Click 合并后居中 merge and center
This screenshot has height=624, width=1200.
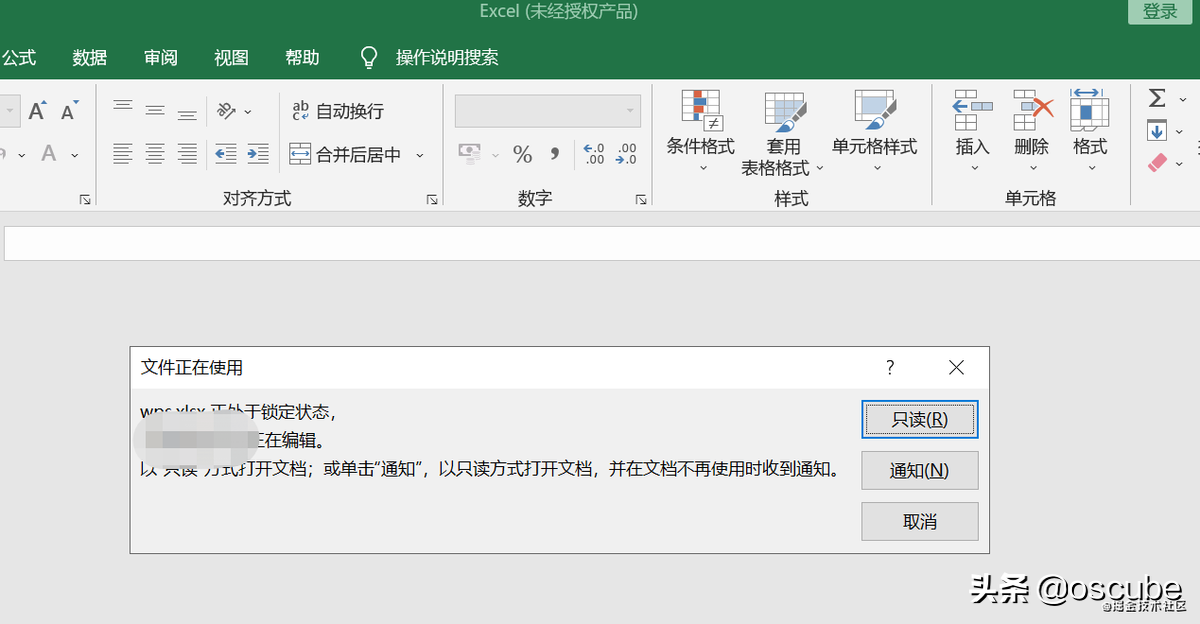346,154
